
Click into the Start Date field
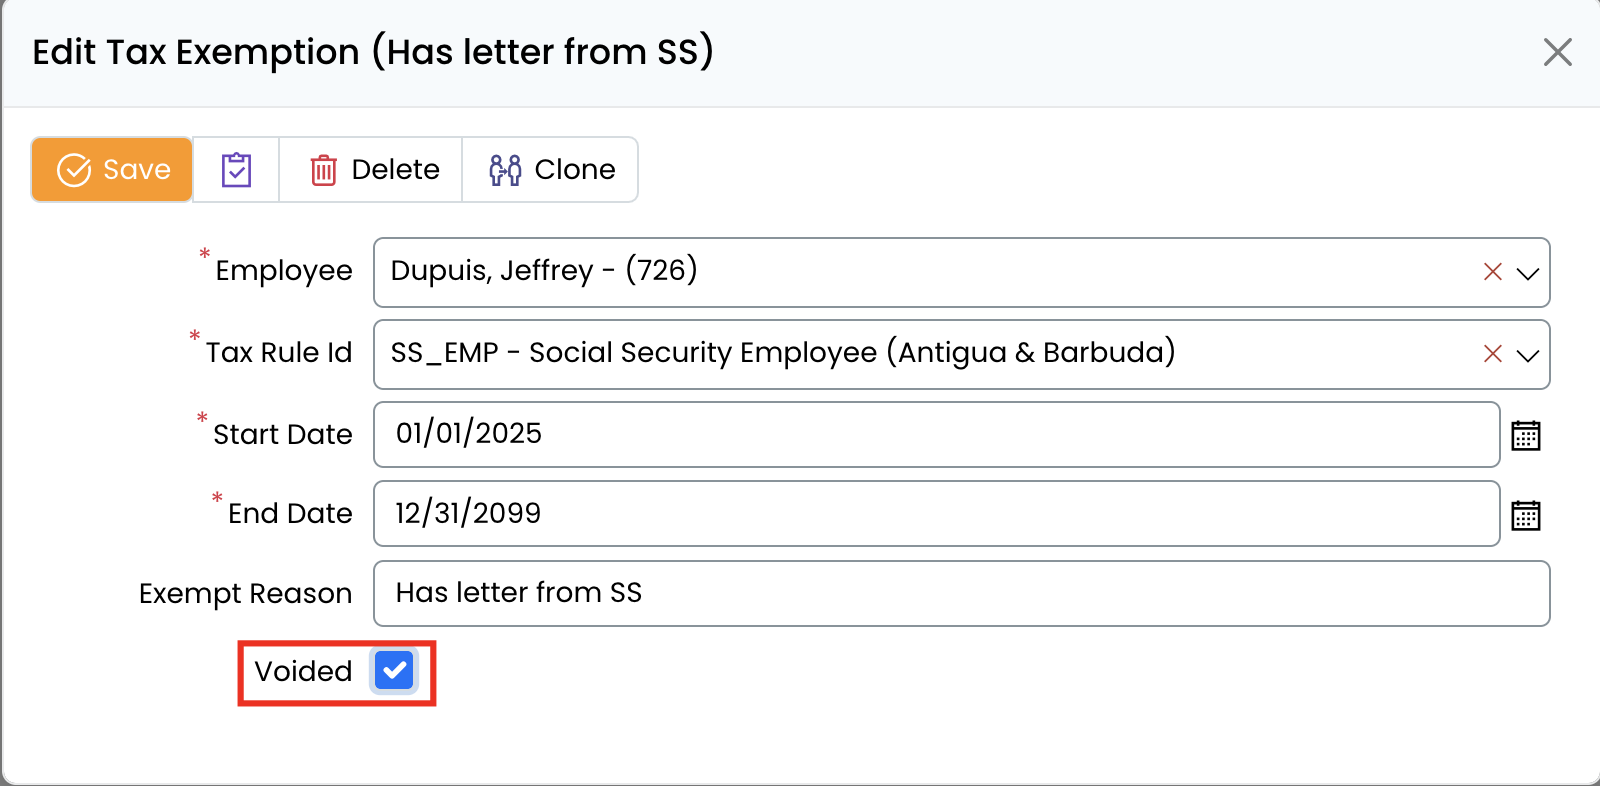[936, 434]
